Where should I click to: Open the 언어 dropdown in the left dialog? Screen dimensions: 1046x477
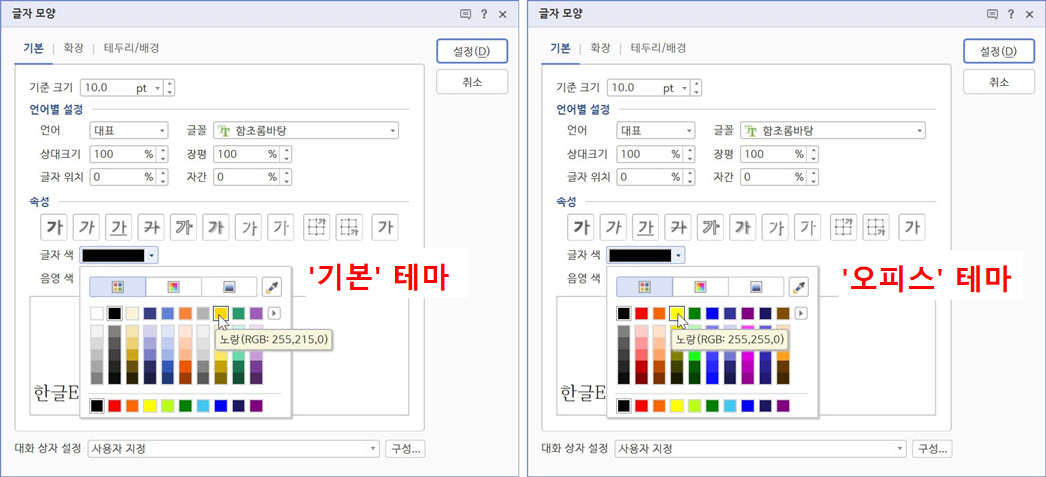click(x=129, y=130)
